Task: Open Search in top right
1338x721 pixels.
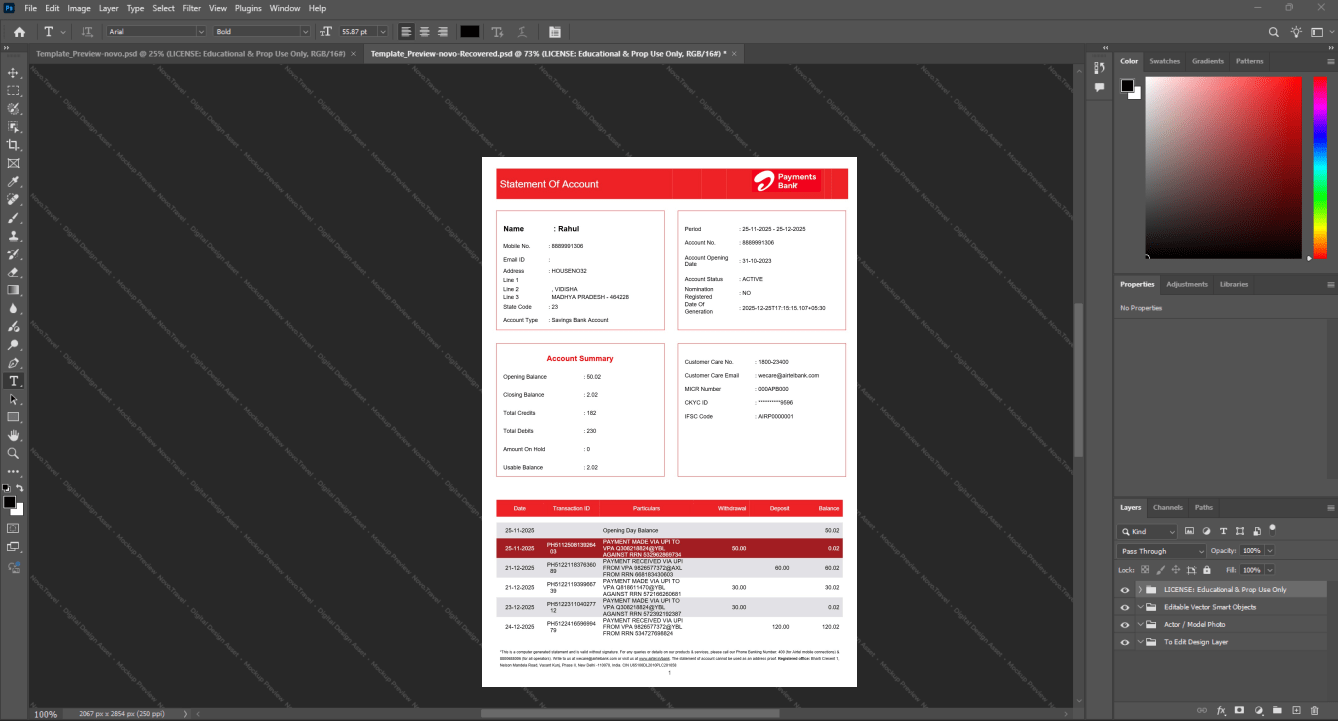Action: [x=1274, y=32]
